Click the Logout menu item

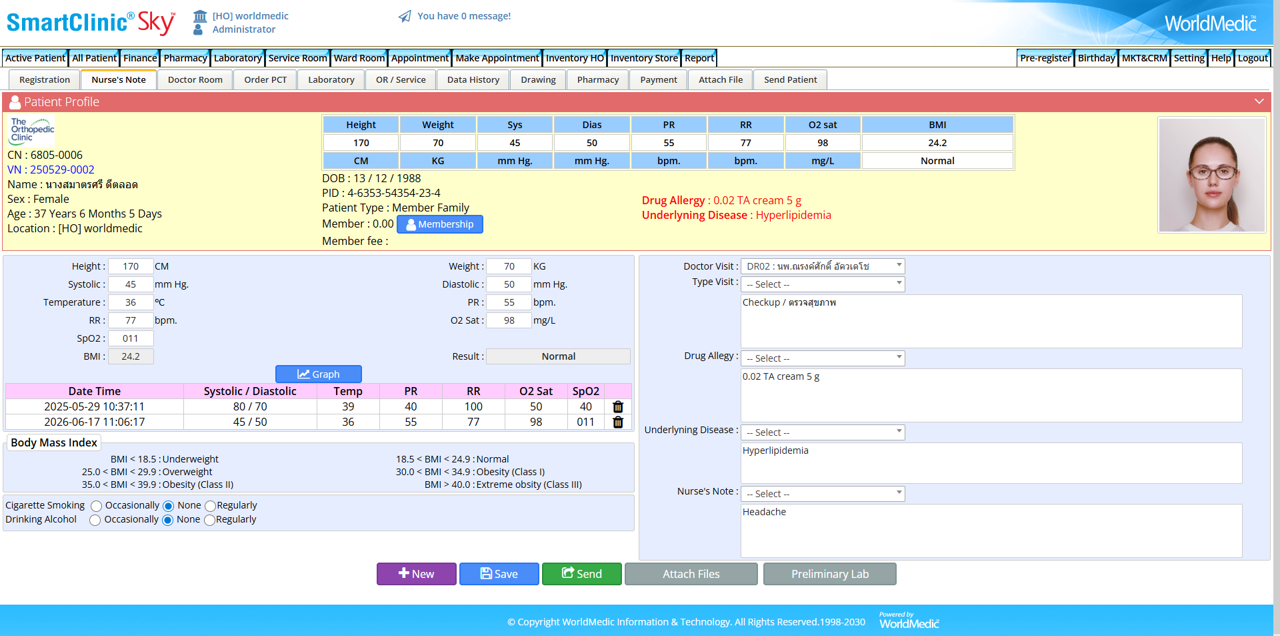click(1252, 58)
